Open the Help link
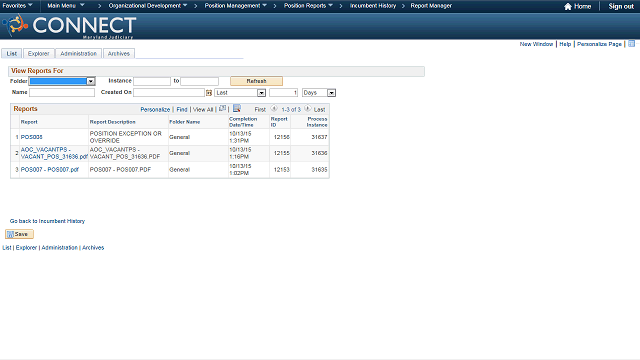 (565, 44)
